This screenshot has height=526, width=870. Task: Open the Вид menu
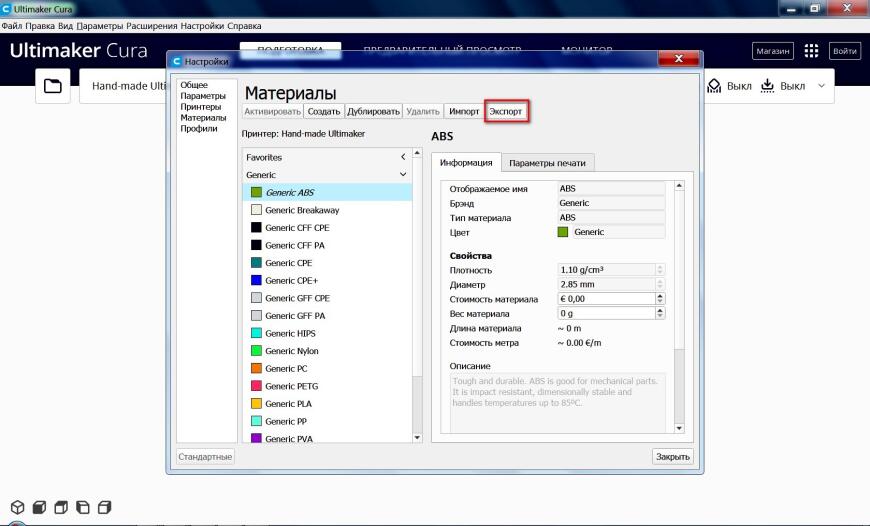(x=65, y=26)
